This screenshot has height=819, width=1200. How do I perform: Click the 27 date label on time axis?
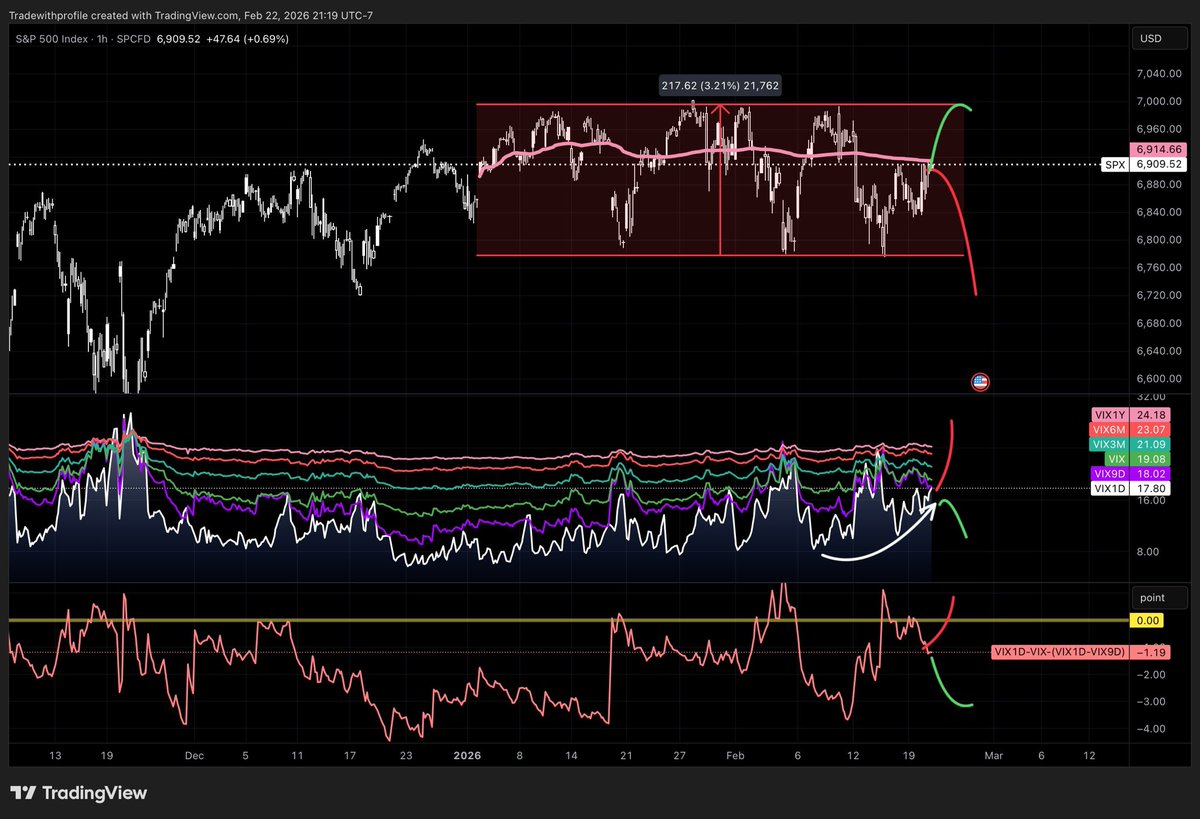pyautogui.click(x=680, y=755)
